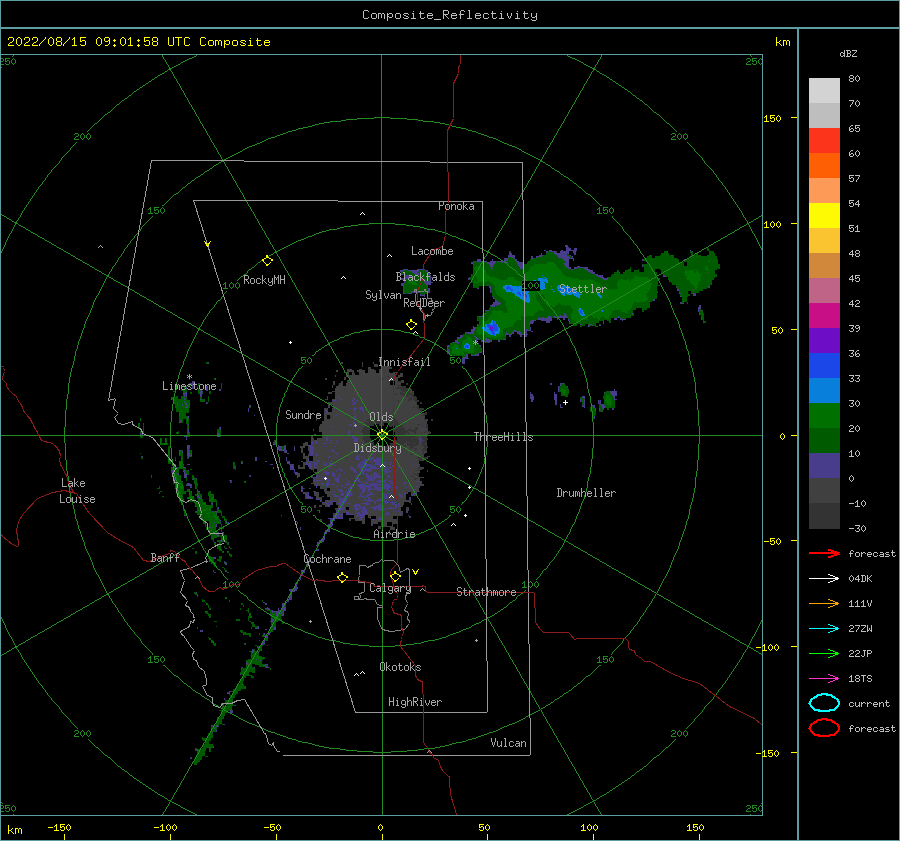Click the orange 111V arrow icon
This screenshot has height=841, width=900.
tap(824, 603)
